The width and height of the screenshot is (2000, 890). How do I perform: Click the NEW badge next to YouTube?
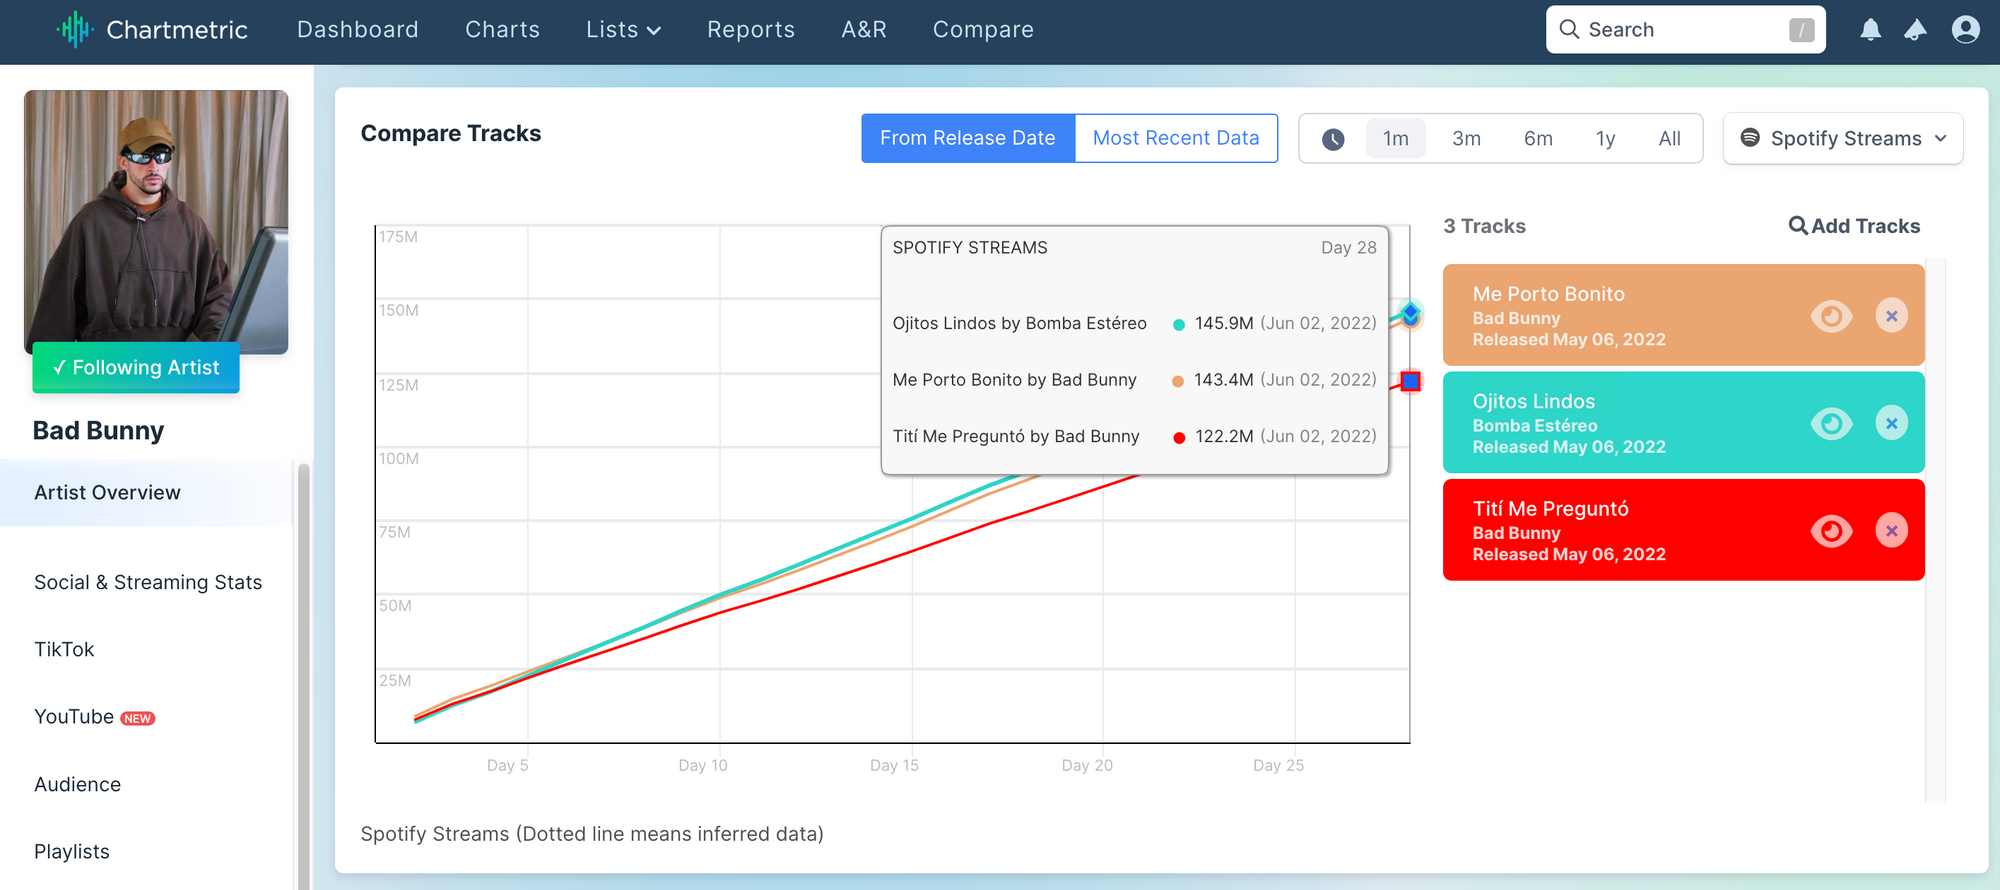coord(138,718)
